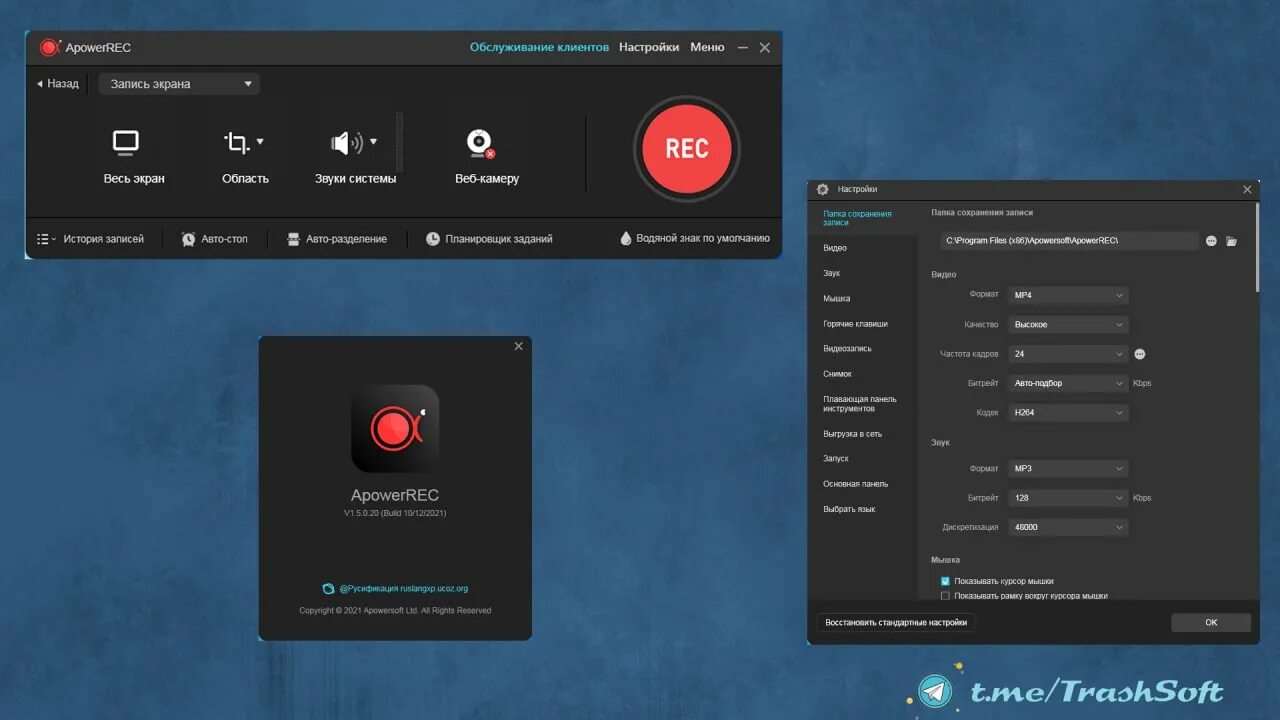Select the Папка сохранения записи settings tab

pos(863,218)
